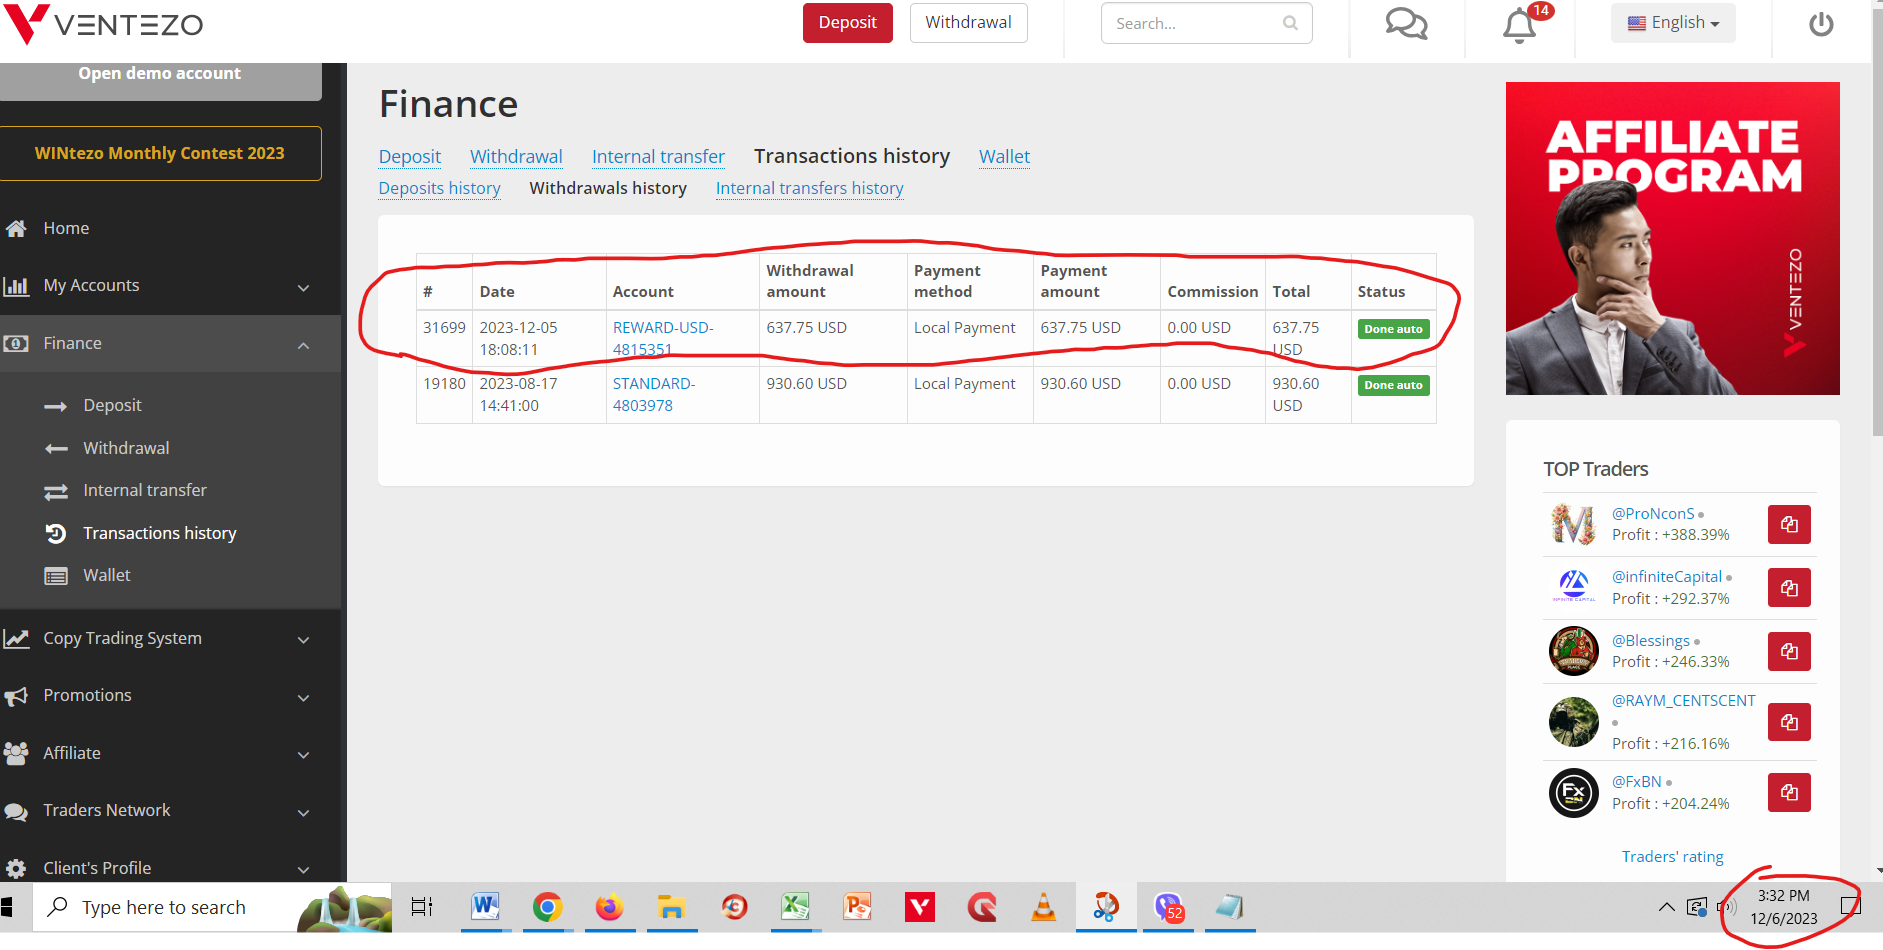Viewport: 1883px width, 950px height.
Task: Click copy button for @Blessings trader
Action: coord(1788,652)
